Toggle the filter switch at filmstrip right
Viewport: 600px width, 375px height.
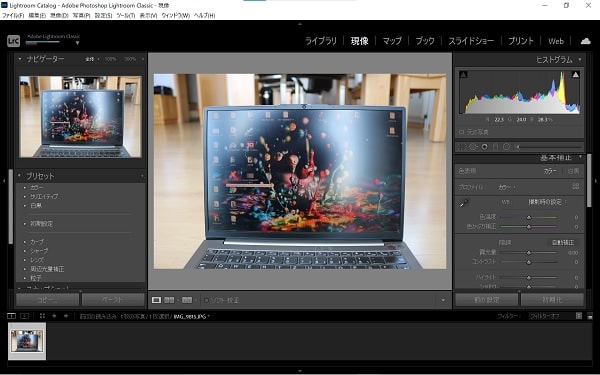point(579,316)
